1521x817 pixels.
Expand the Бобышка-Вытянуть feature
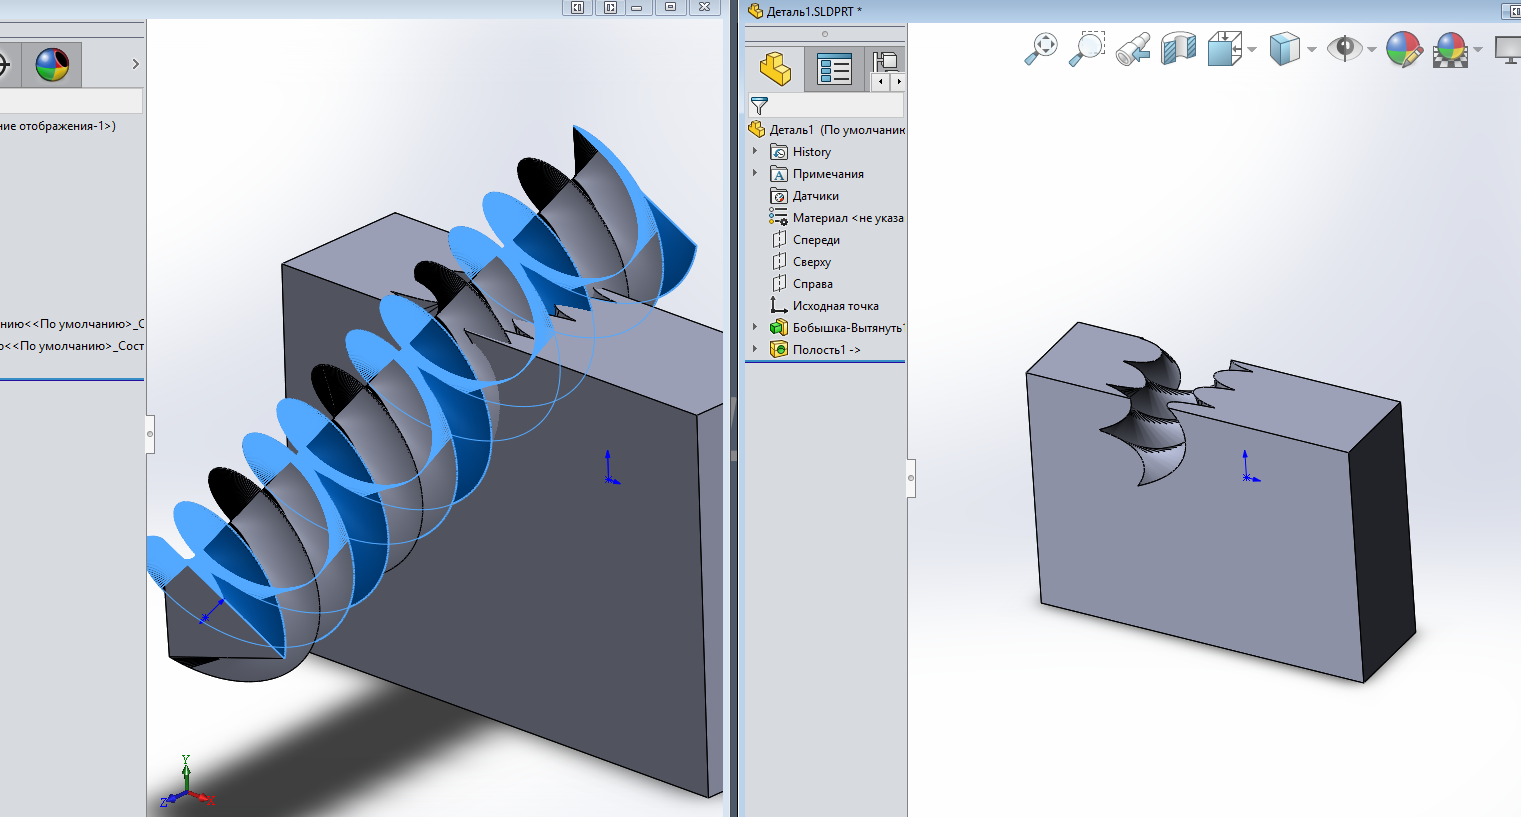[755, 328]
